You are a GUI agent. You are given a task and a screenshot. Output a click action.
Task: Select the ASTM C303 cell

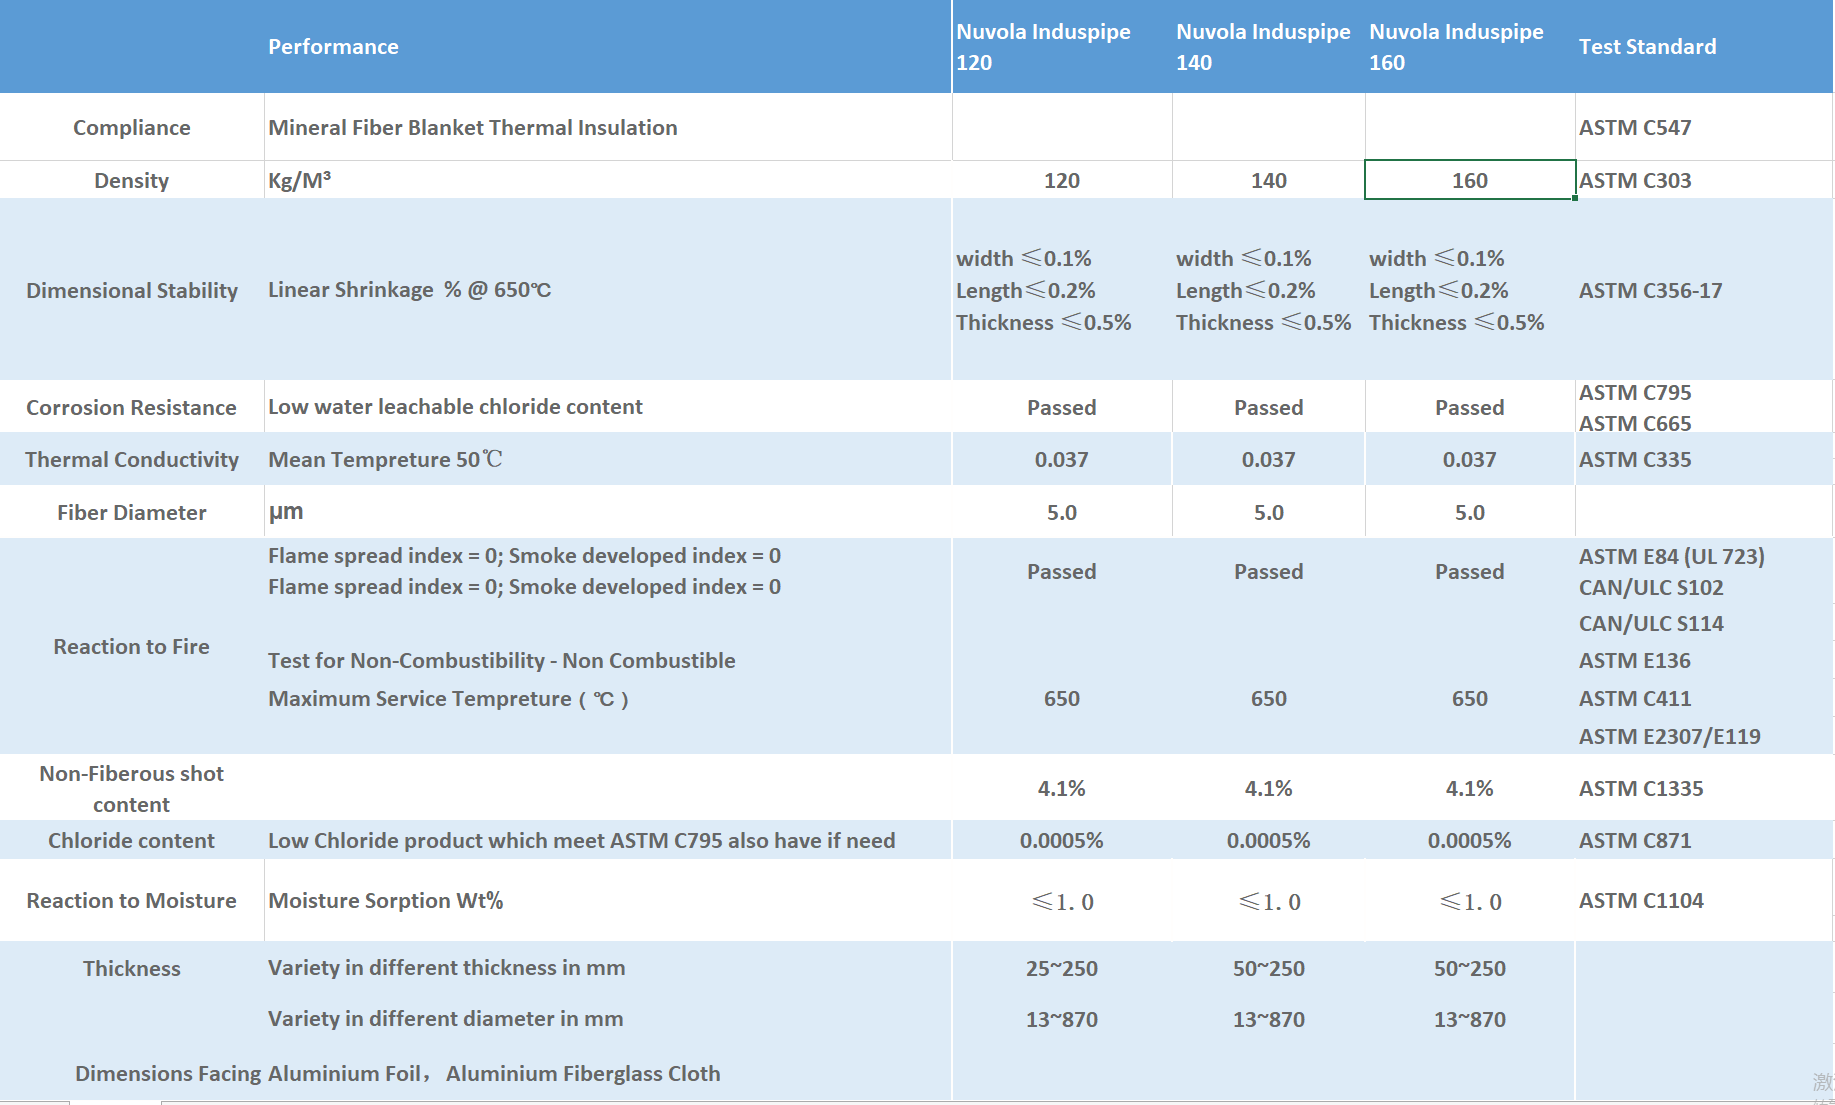pyautogui.click(x=1635, y=180)
